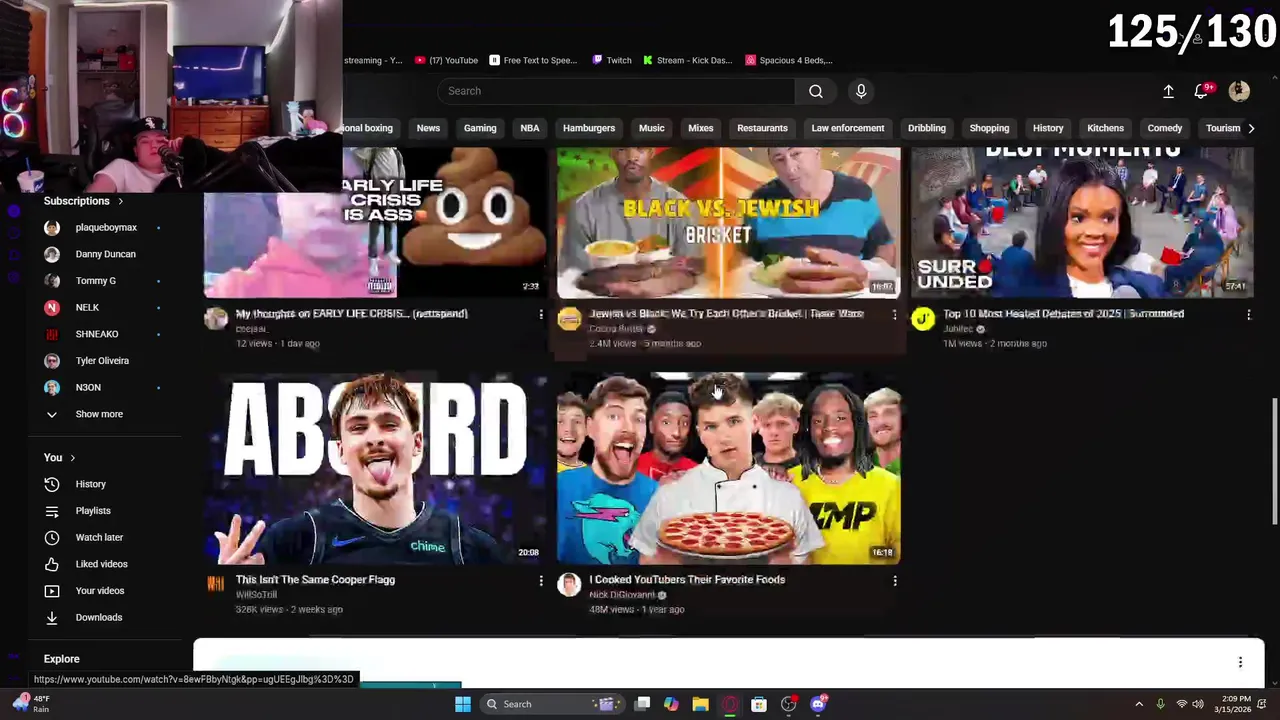This screenshot has width=1280, height=720.
Task: Select the Comedy category chip
Action: click(1165, 128)
